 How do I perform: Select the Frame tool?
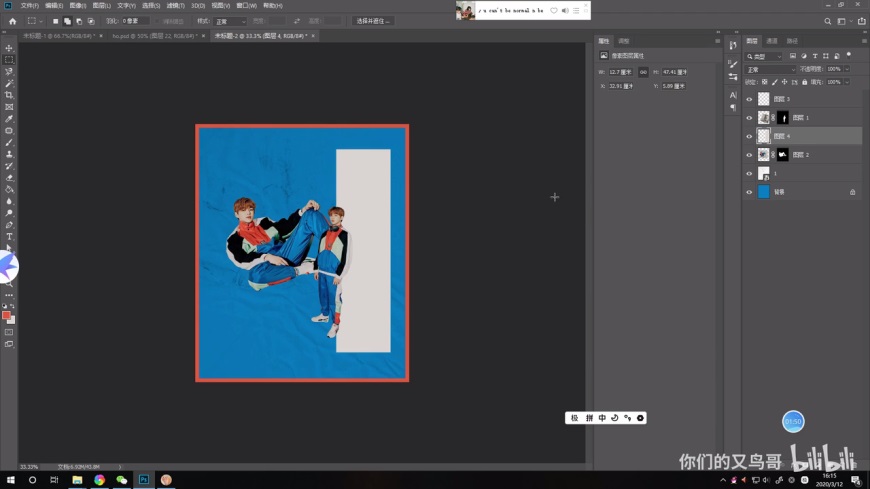(x=9, y=107)
